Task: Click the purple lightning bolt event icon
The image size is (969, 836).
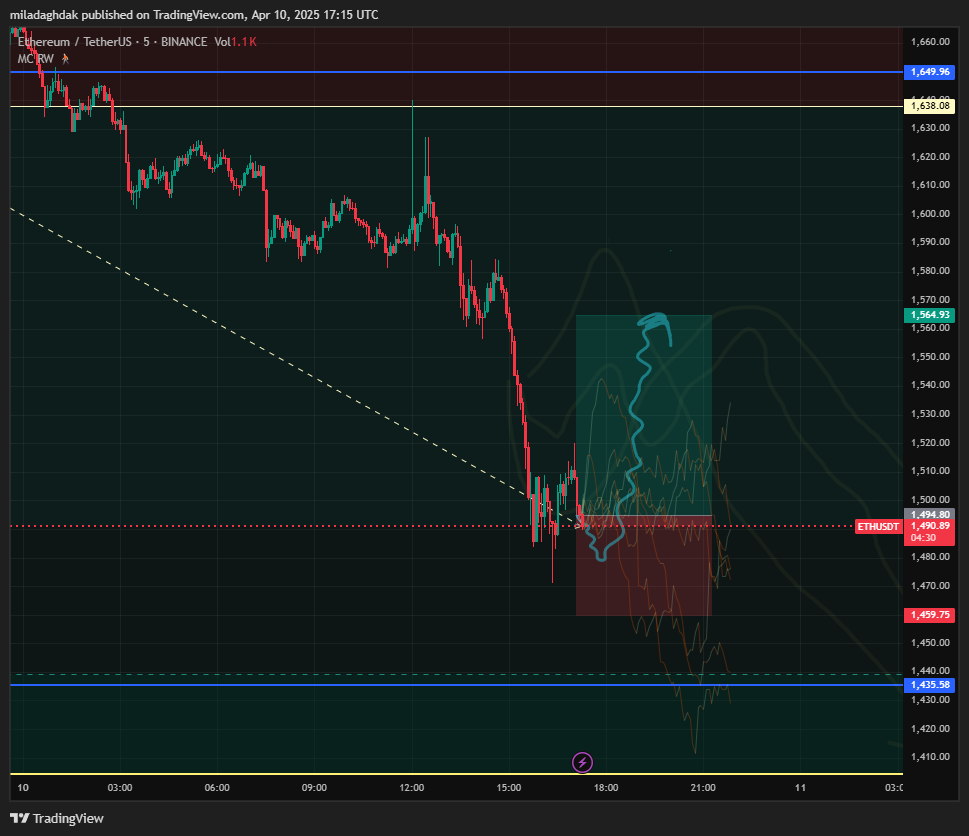Action: pyautogui.click(x=582, y=762)
